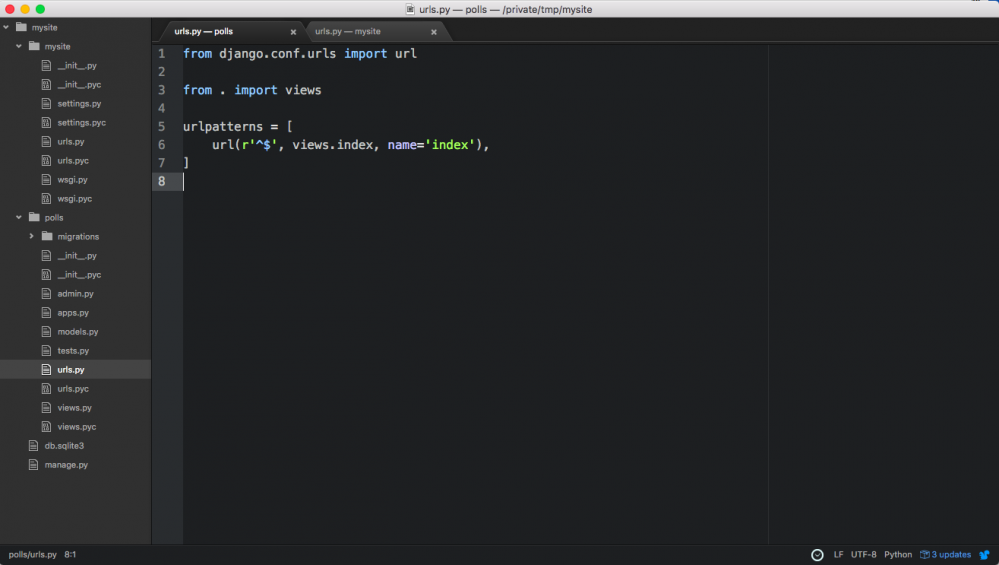Open the linter status circle icon
This screenshot has width=999, height=565.
(817, 555)
